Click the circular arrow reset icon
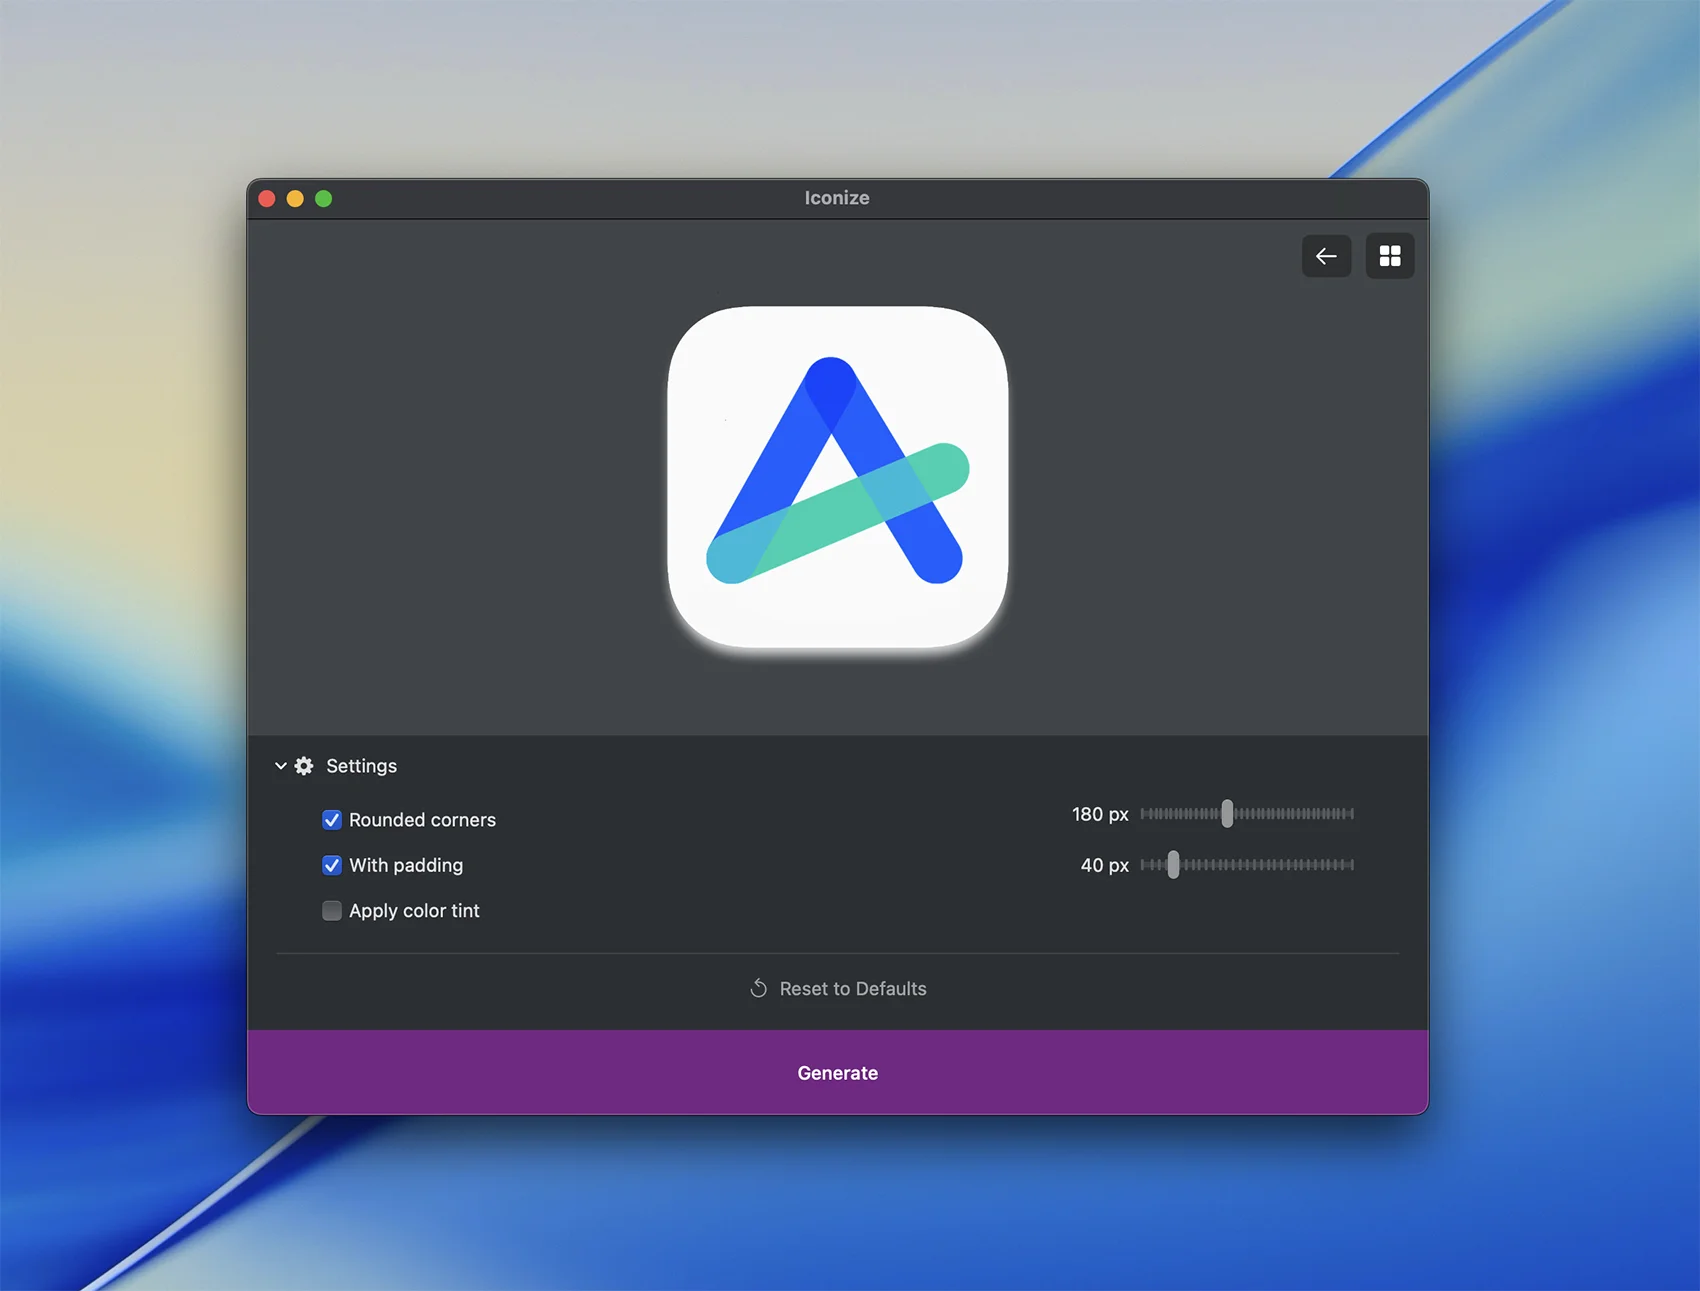This screenshot has height=1291, width=1700. point(759,989)
